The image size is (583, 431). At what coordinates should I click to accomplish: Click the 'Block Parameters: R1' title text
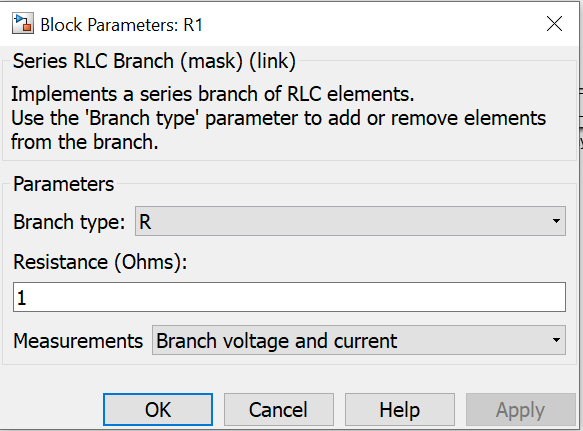click(x=122, y=25)
